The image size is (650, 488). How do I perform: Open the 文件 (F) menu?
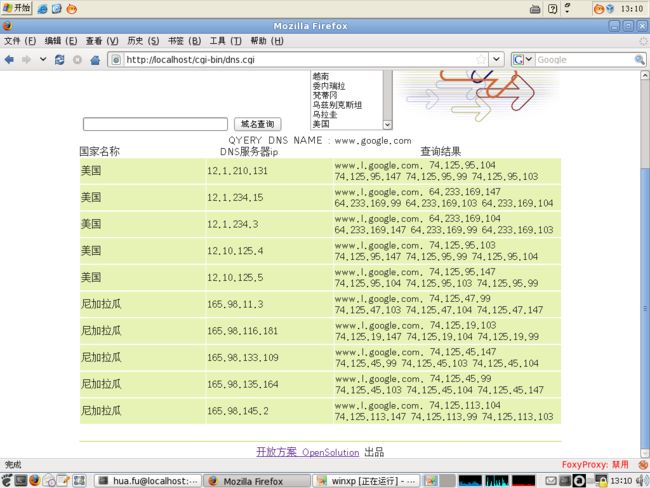point(20,41)
